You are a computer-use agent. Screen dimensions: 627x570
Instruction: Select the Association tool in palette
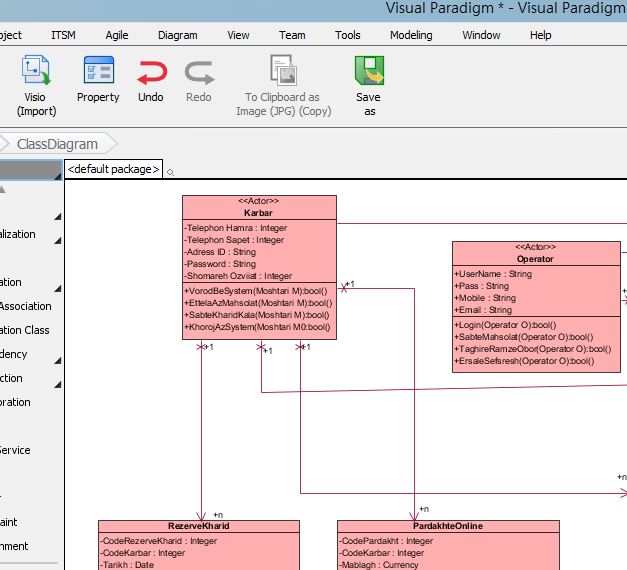(x=26, y=306)
